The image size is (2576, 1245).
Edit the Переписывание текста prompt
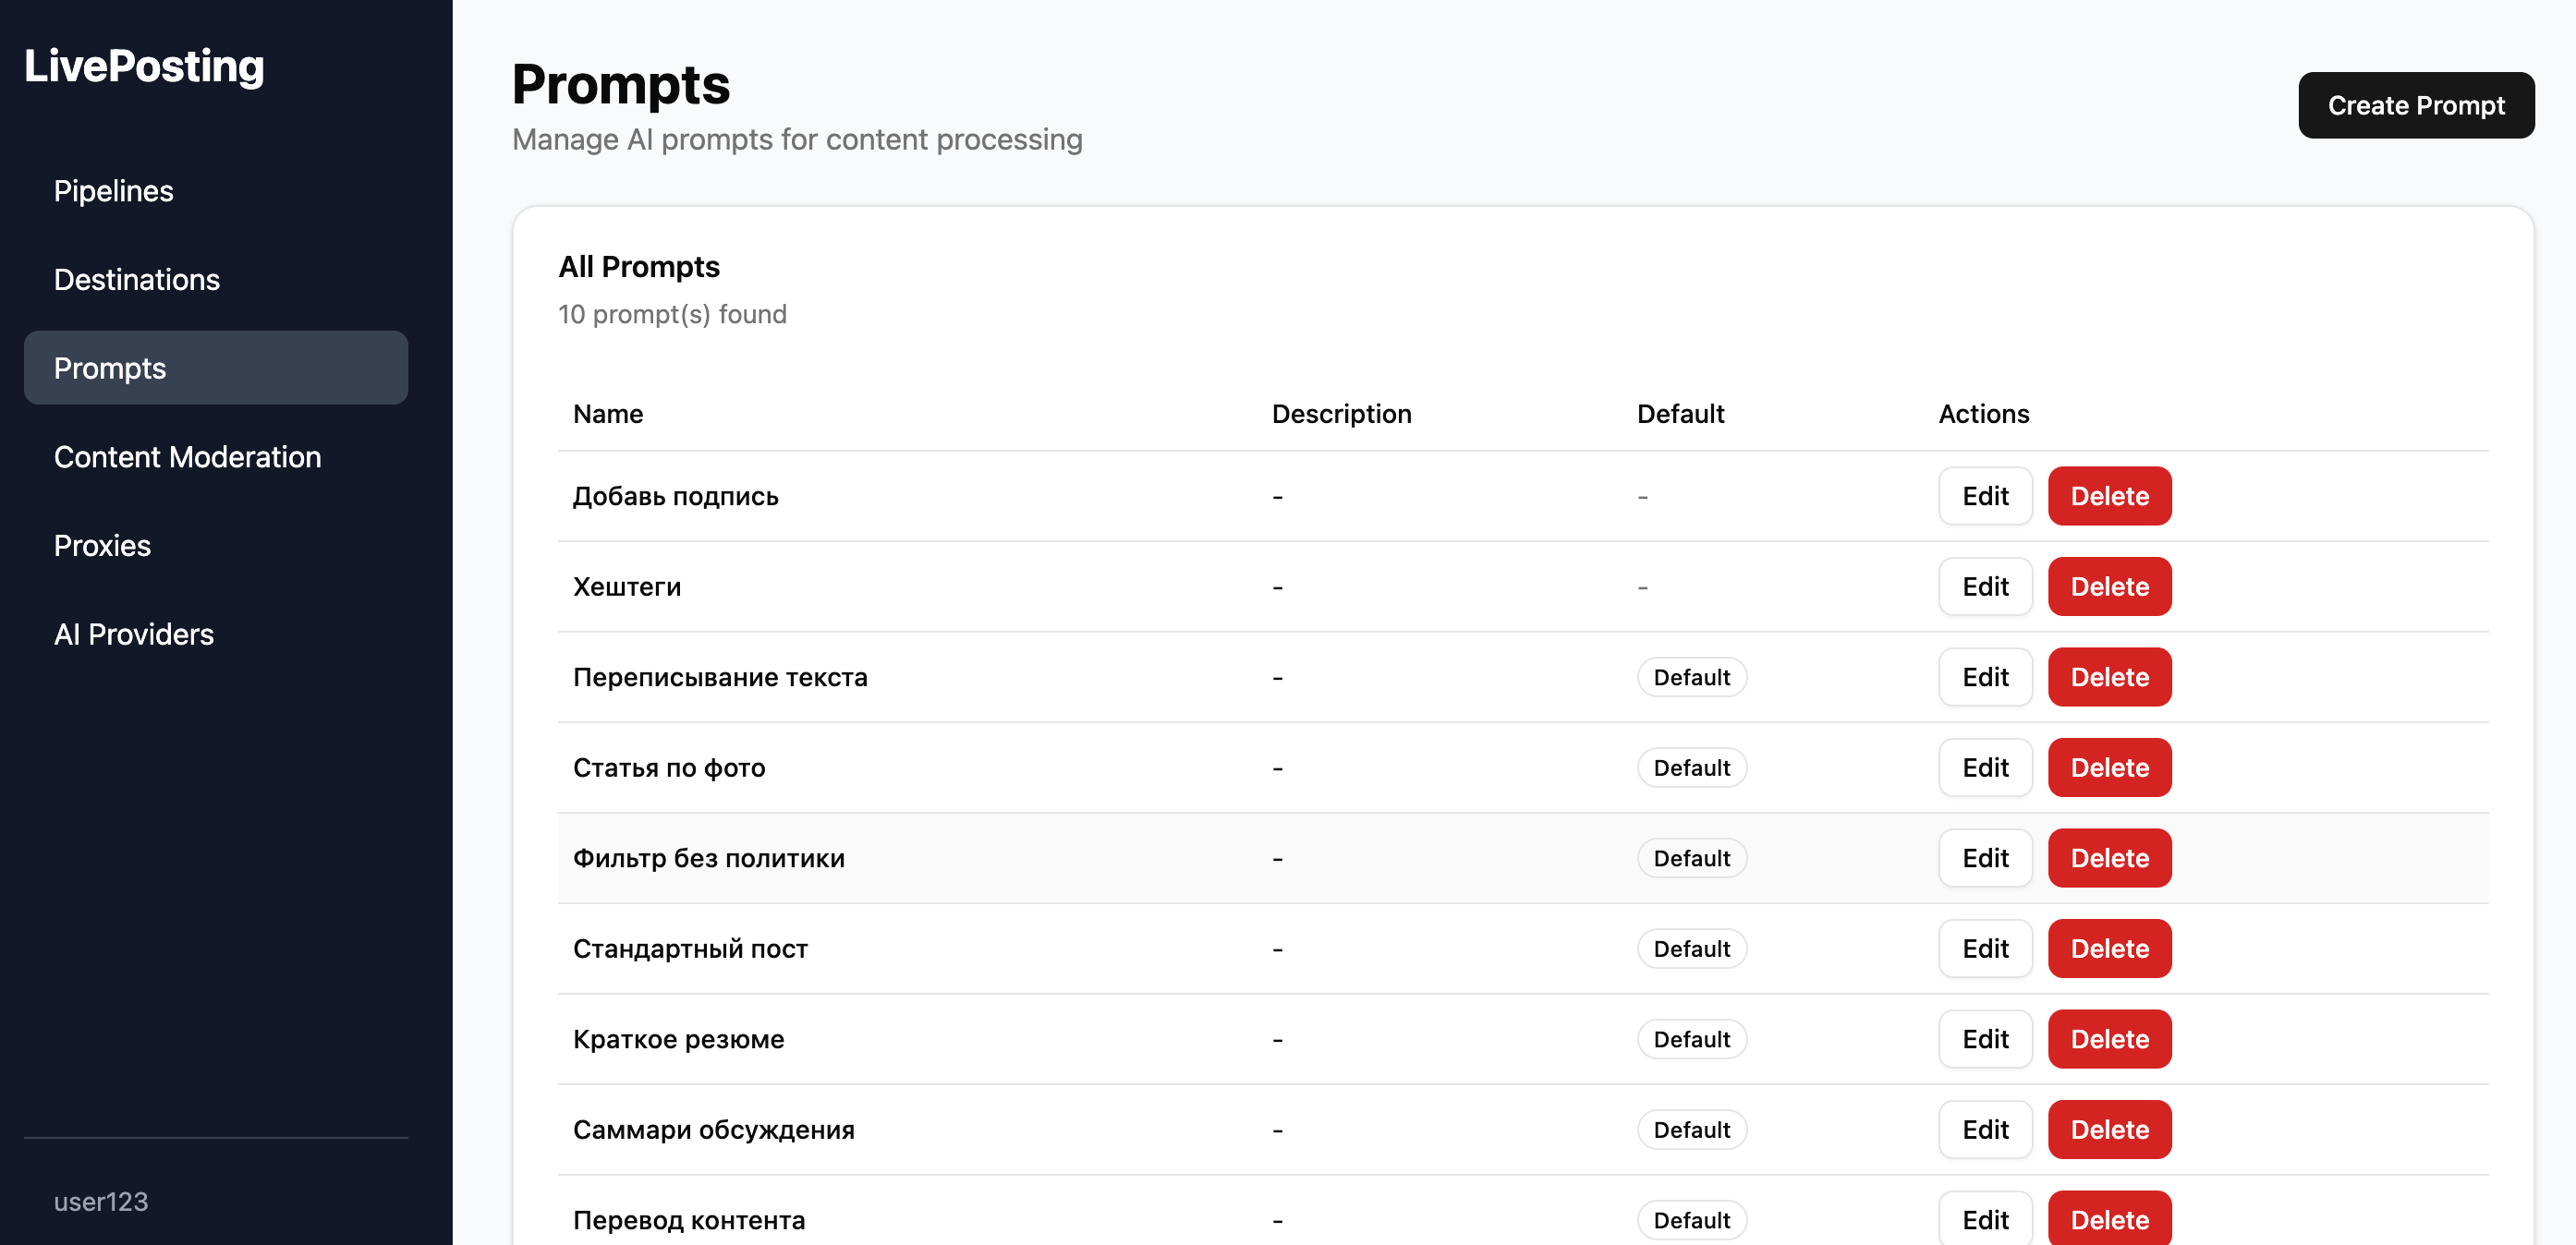click(x=1984, y=677)
